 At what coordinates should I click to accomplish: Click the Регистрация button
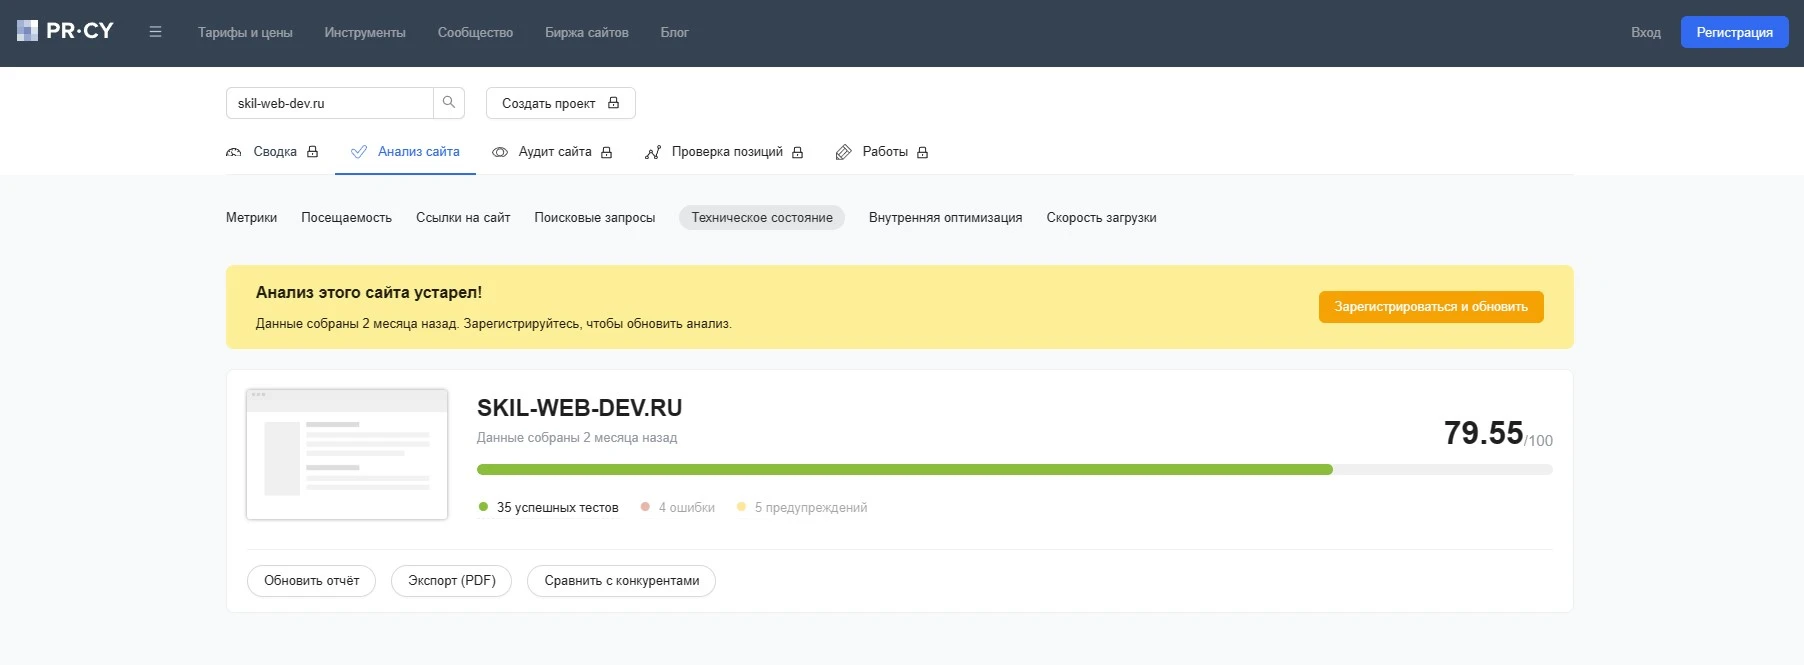(x=1734, y=32)
